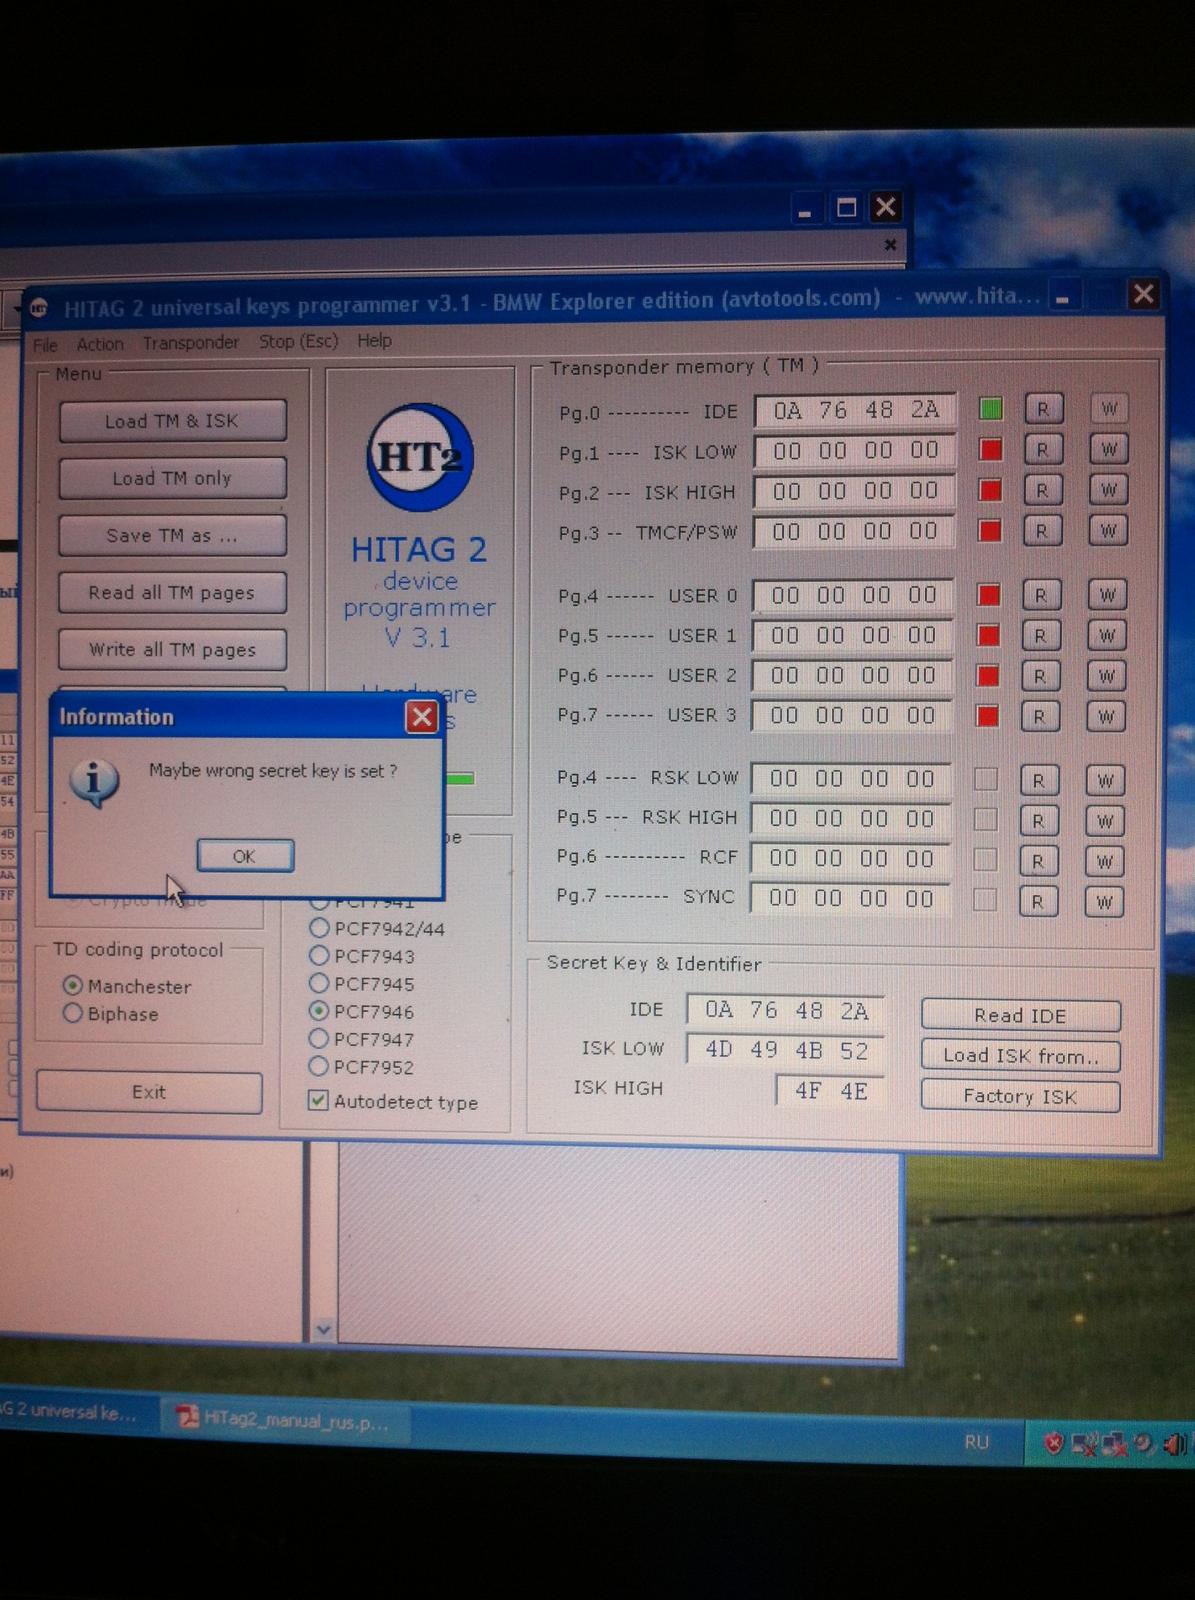
Task: Click the R button for Pg.3 TMCF/PSW
Action: [1041, 531]
